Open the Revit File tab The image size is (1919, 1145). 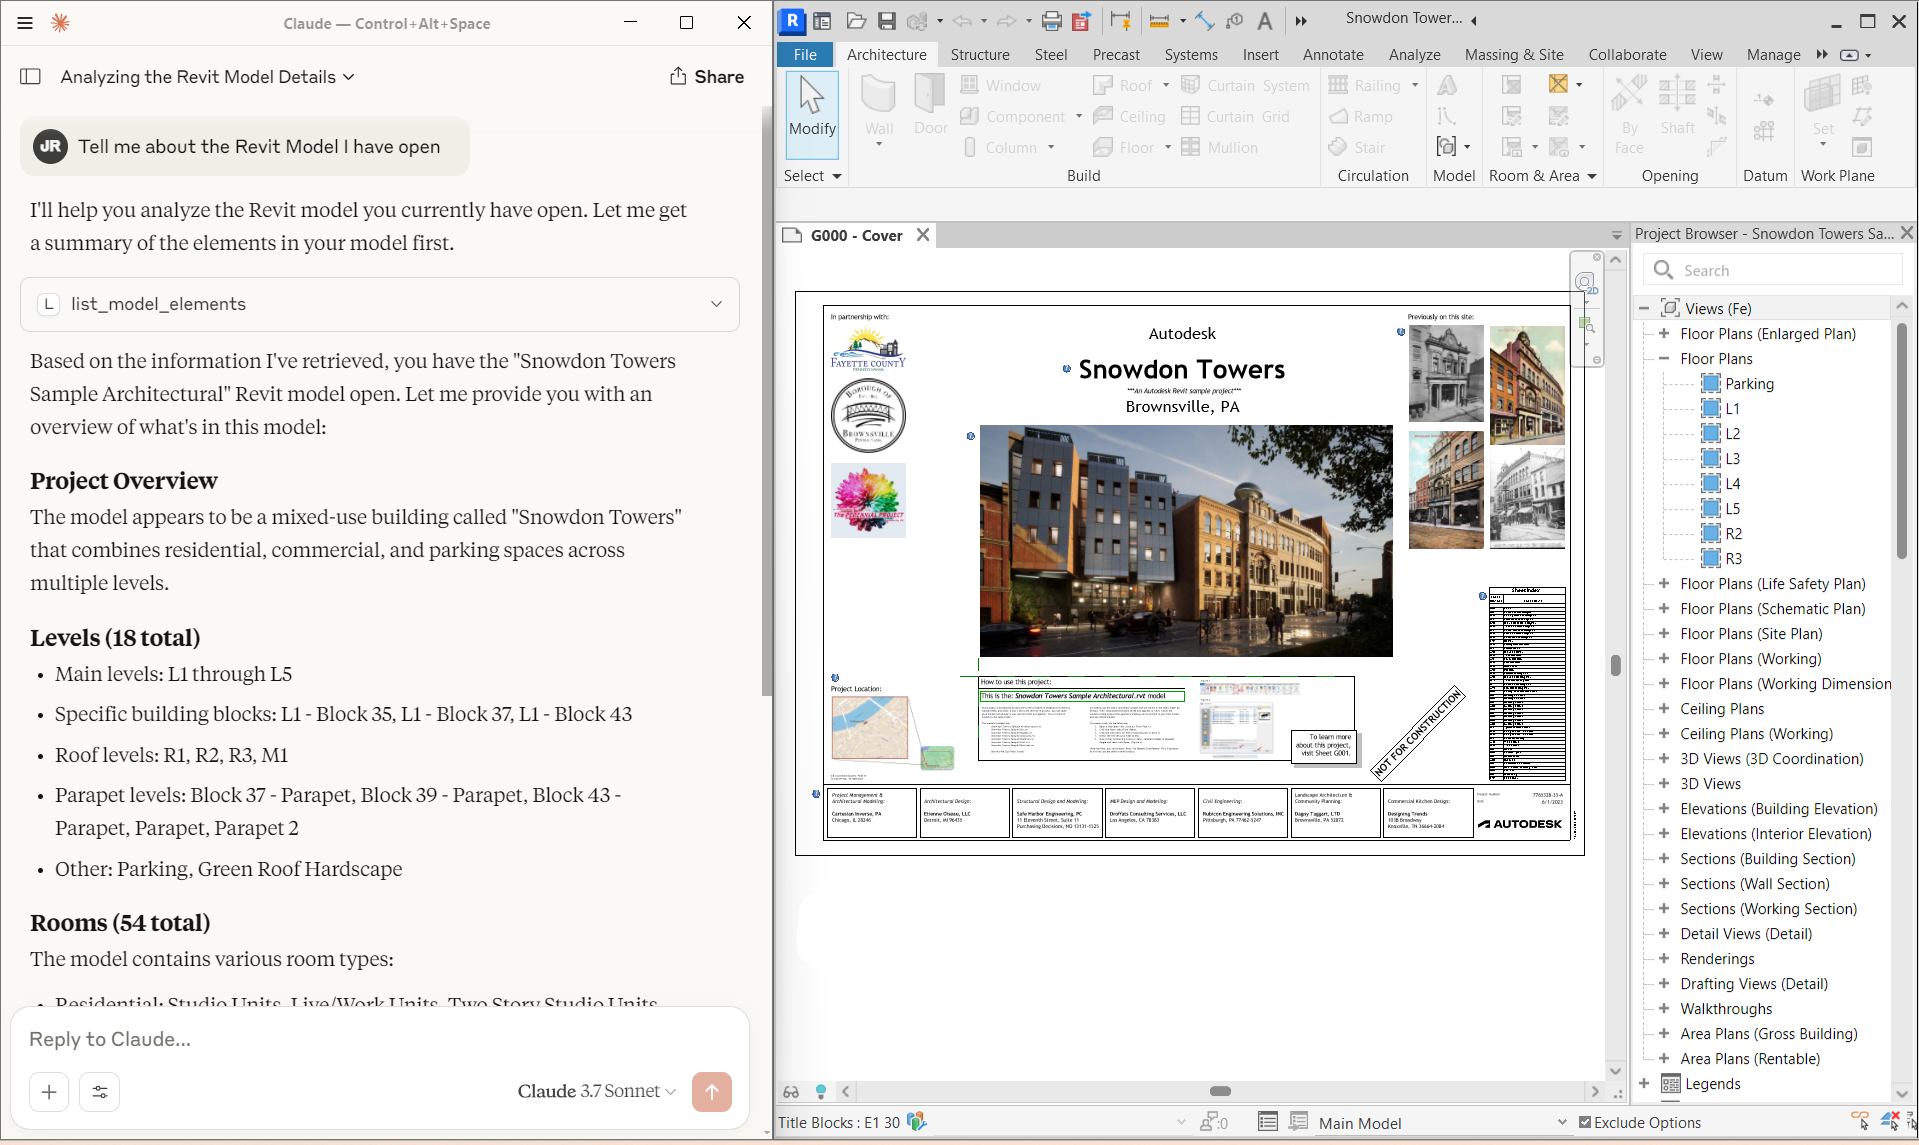tap(805, 55)
